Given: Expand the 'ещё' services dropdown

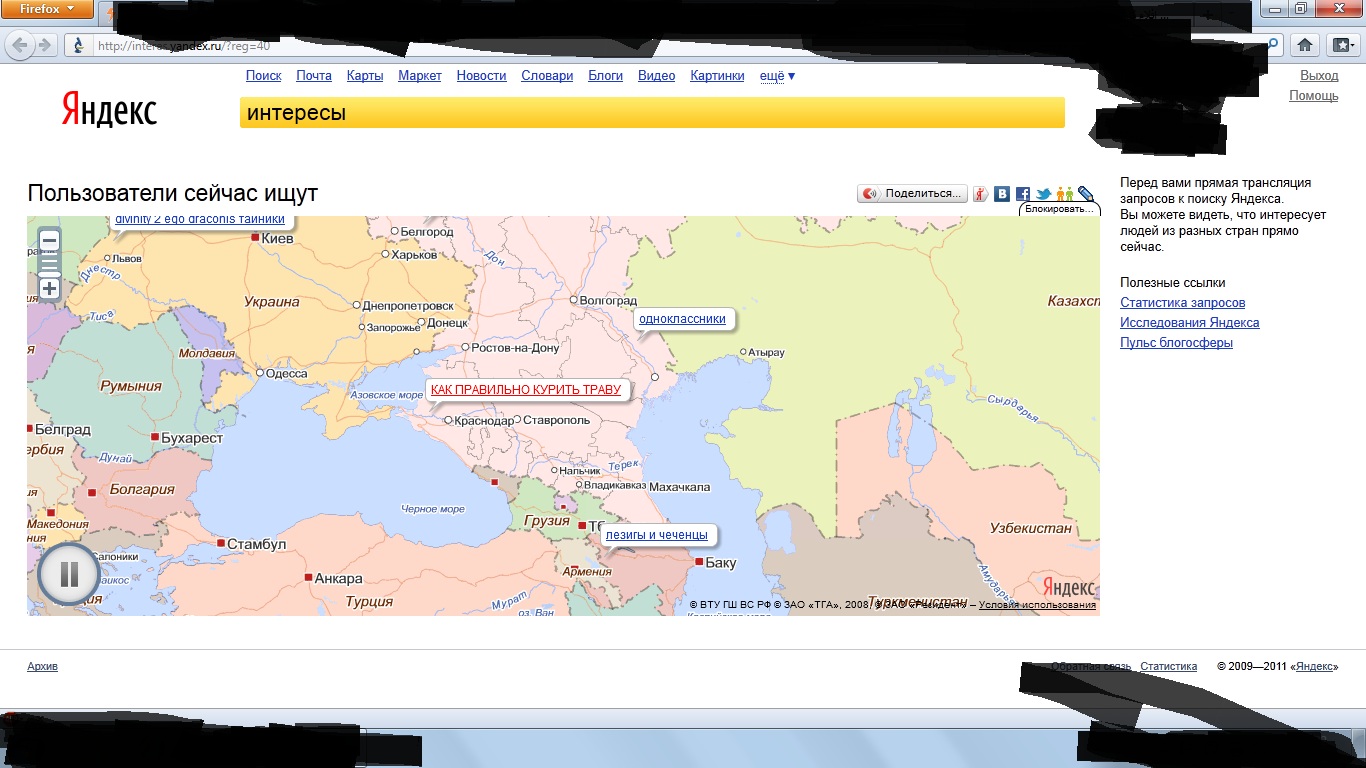Looking at the screenshot, I should pyautogui.click(x=777, y=76).
